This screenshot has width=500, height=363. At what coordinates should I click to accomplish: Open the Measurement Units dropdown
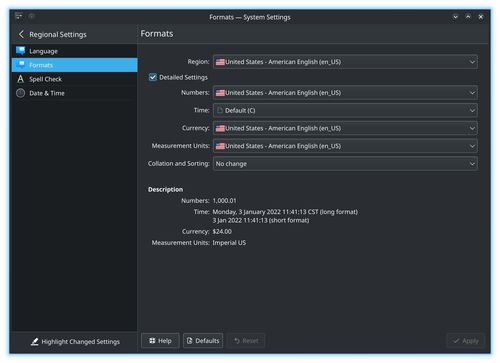pos(345,146)
